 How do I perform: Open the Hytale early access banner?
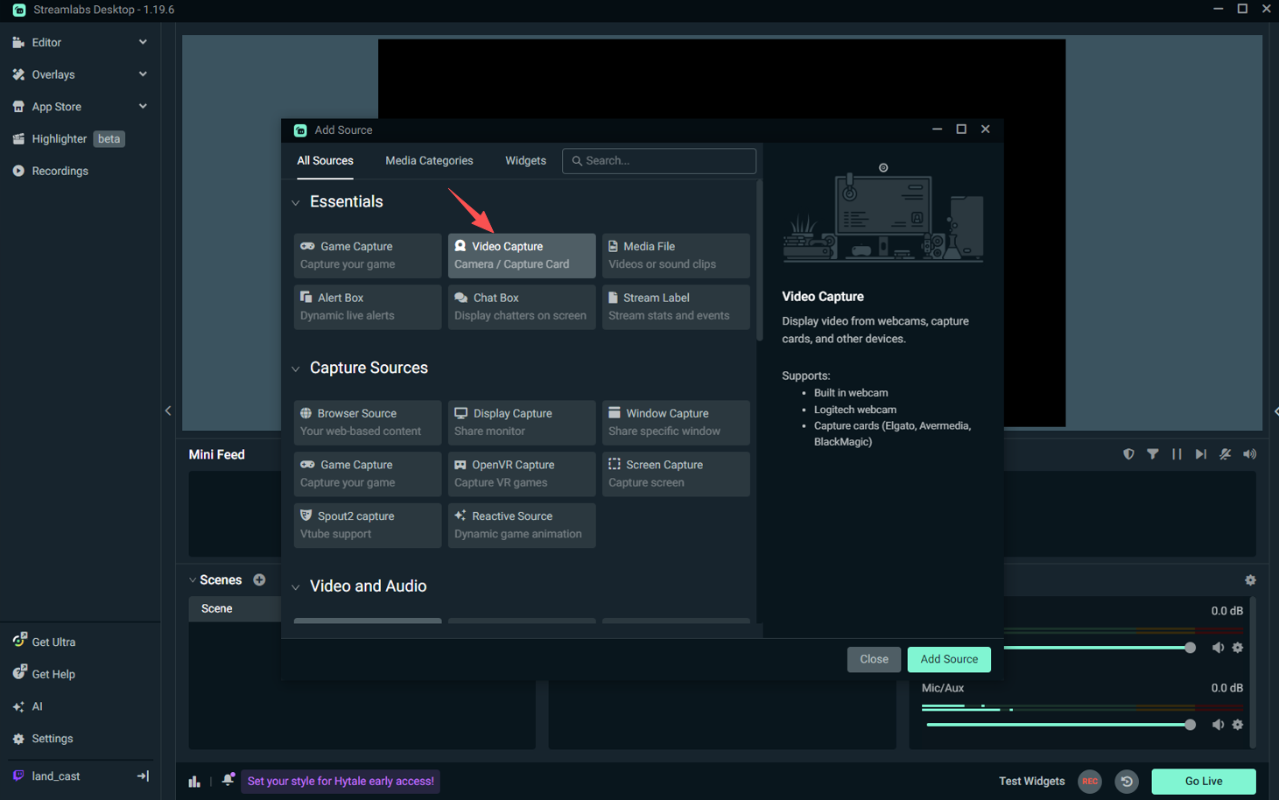(x=340, y=781)
